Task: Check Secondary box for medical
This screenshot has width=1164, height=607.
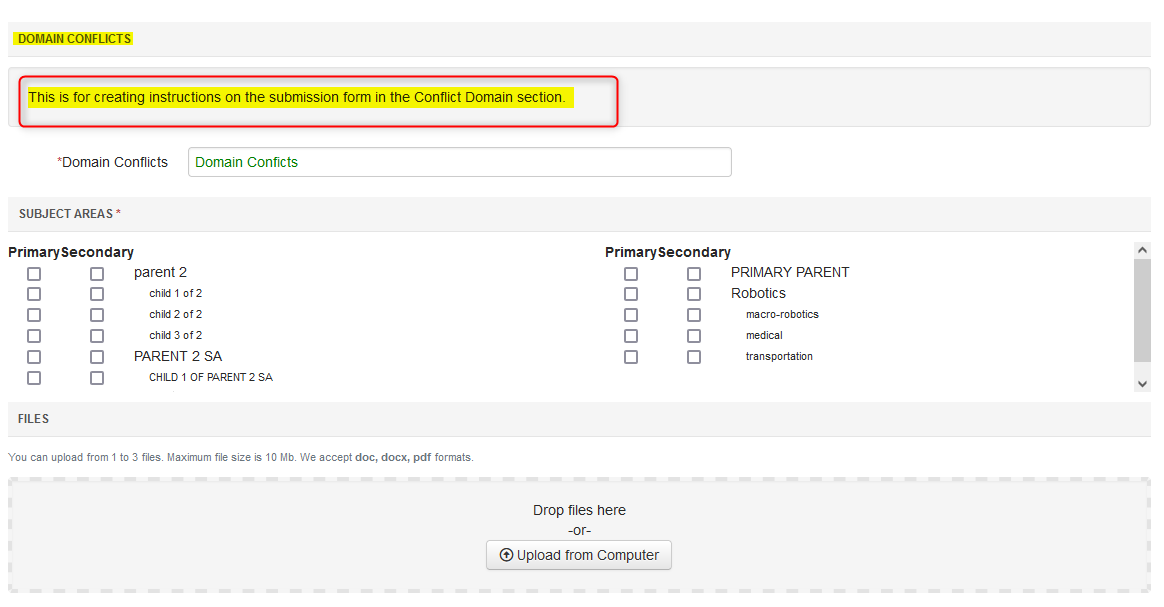Action: click(694, 336)
